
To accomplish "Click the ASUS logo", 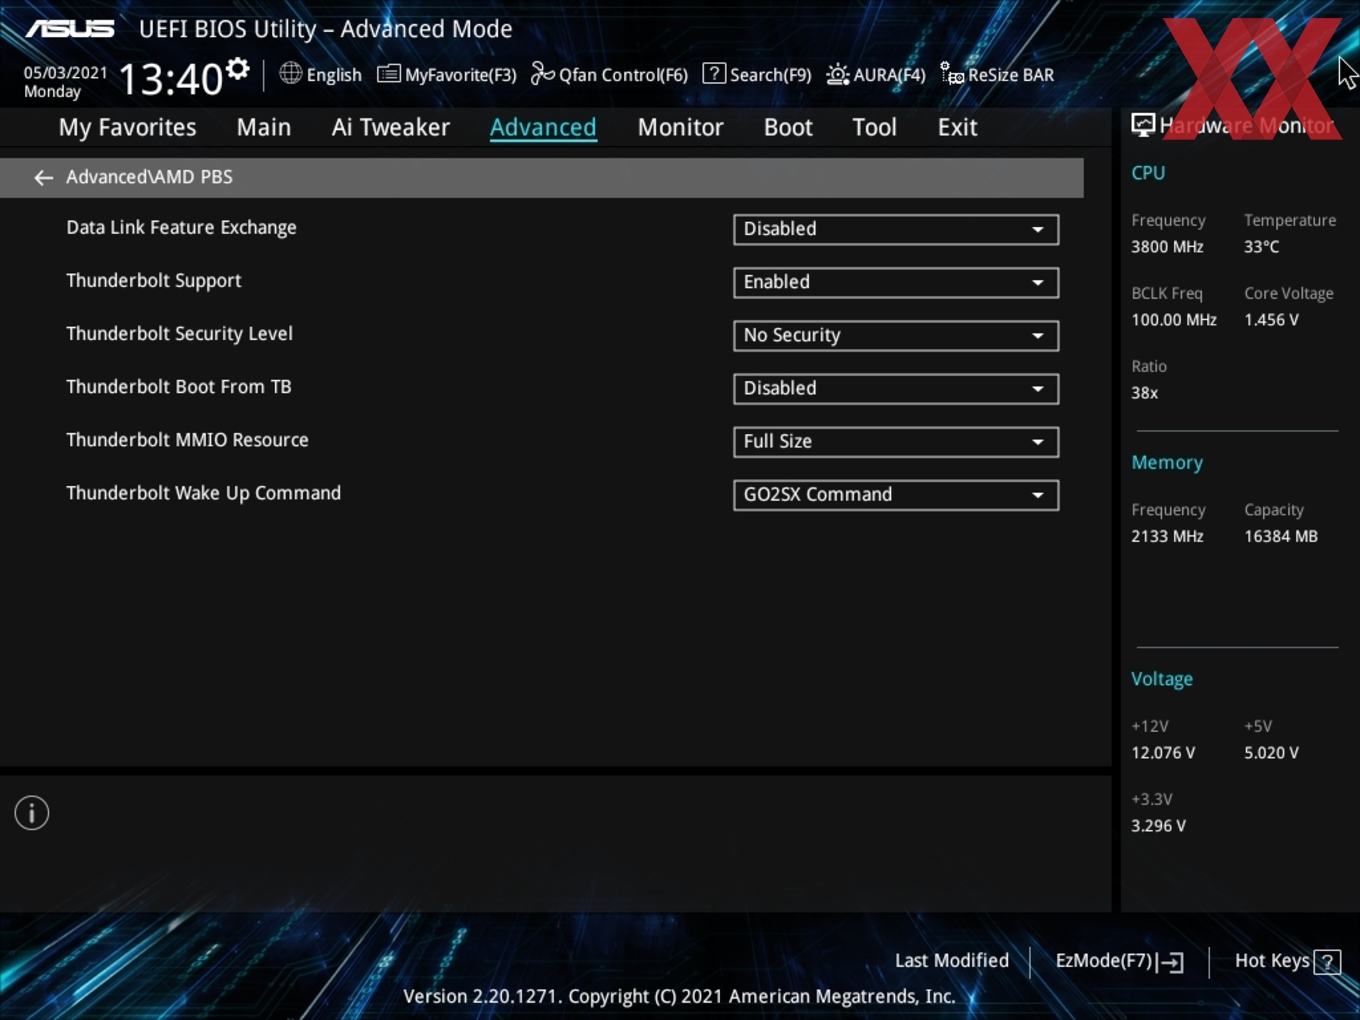I will (70, 29).
